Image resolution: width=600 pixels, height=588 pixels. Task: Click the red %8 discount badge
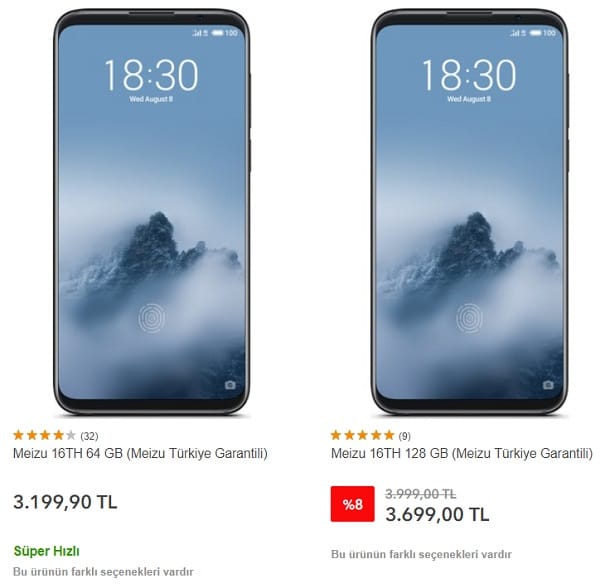coord(352,504)
